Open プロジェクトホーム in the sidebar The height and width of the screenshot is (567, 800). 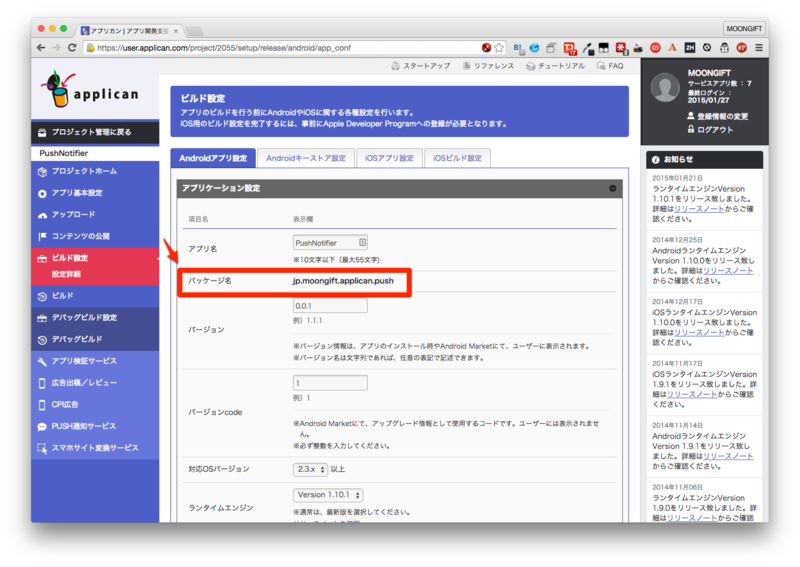click(95, 171)
